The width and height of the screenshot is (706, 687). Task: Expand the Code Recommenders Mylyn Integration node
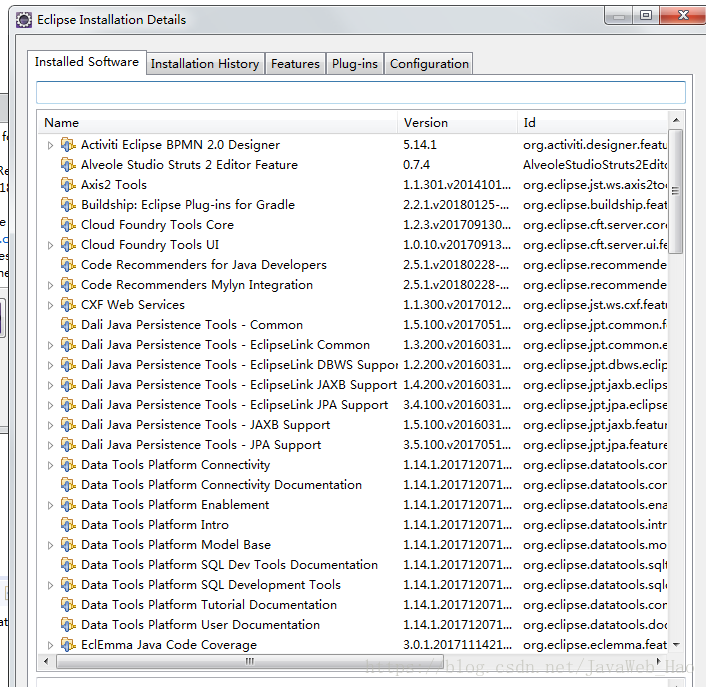(50, 285)
